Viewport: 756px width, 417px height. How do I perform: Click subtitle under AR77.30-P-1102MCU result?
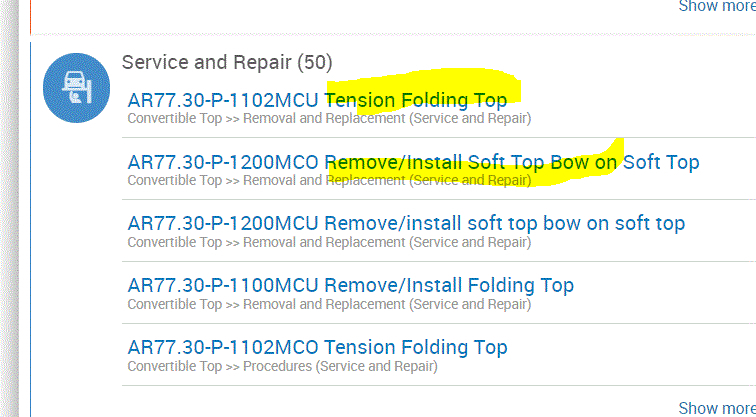click(329, 118)
